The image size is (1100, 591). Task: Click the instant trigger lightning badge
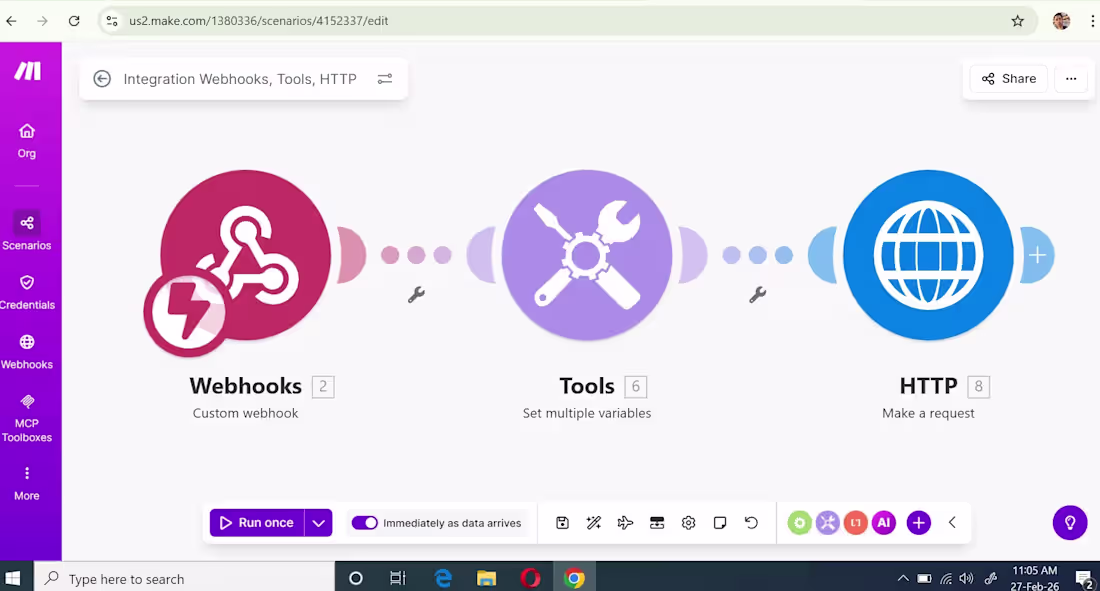[186, 312]
